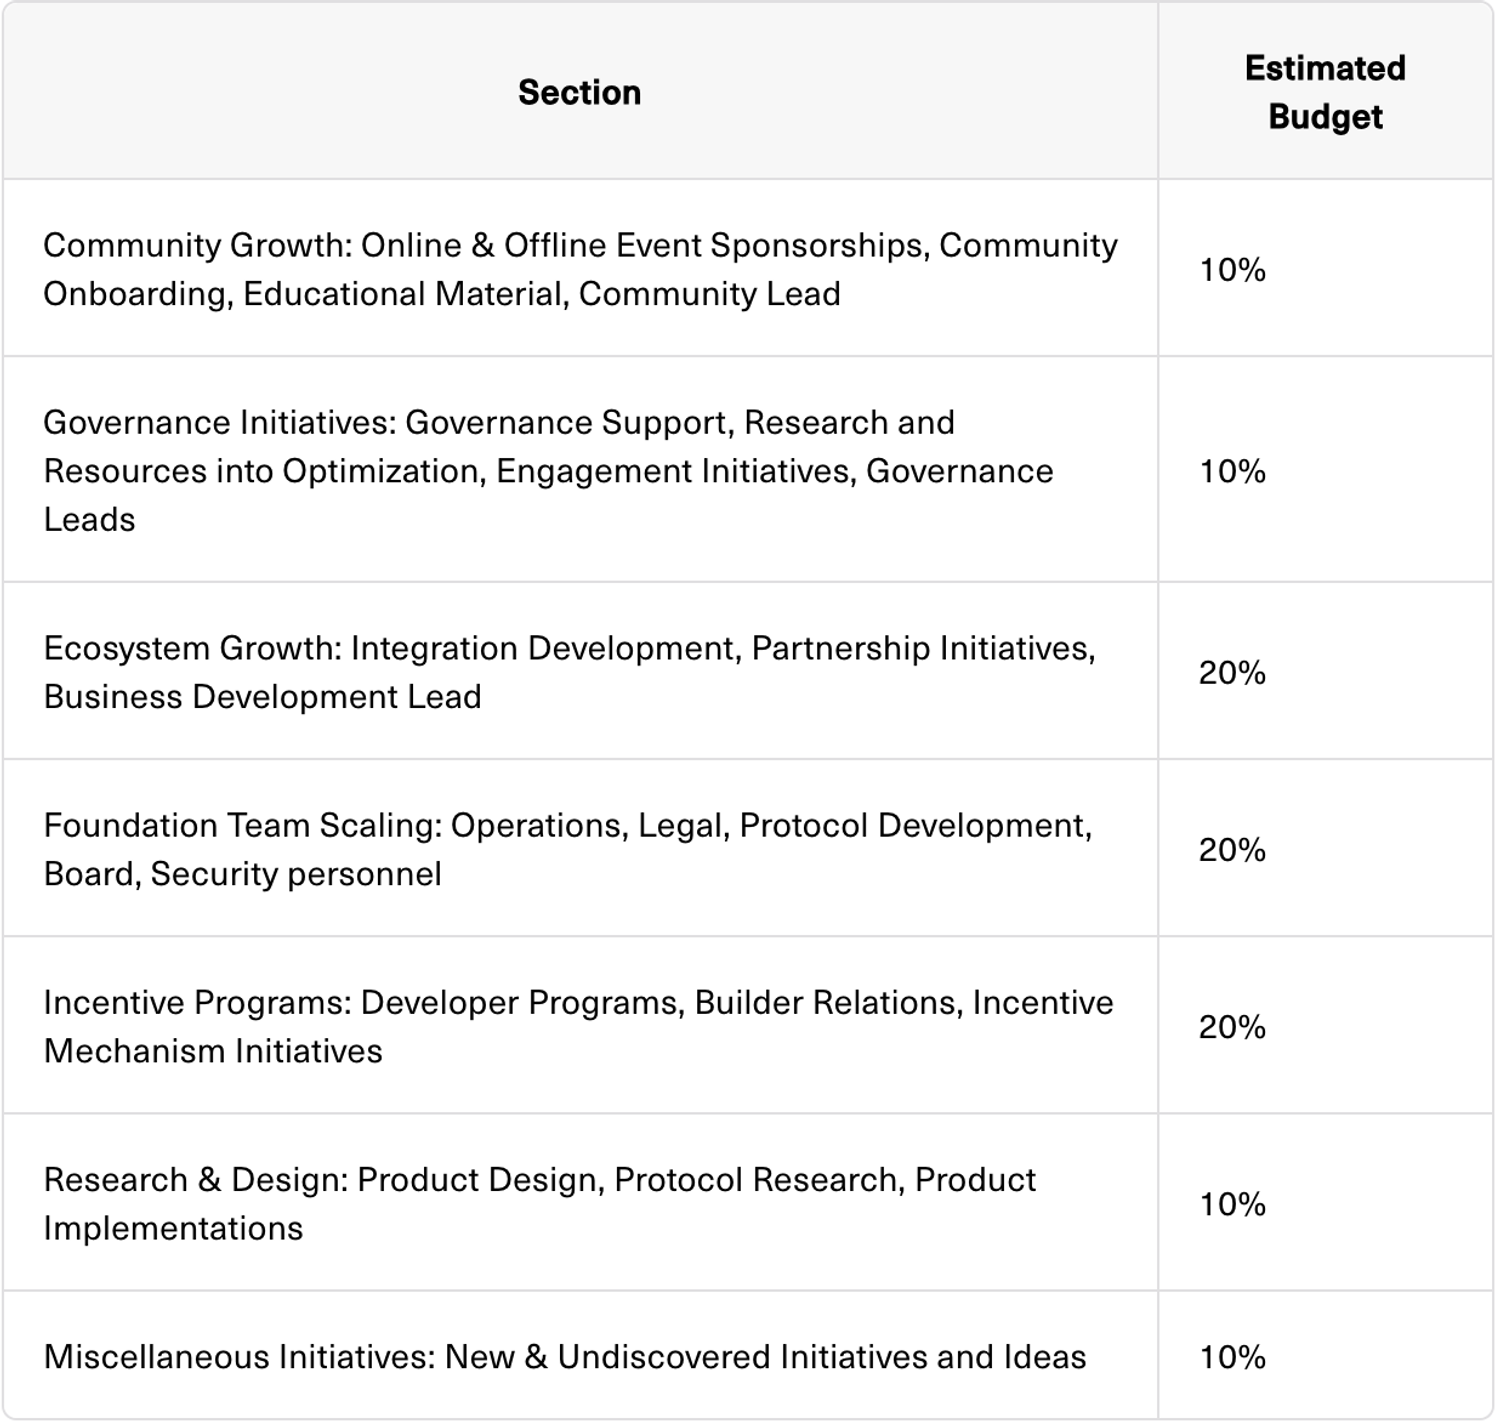Click the Incentive Programs 20% budget value

coord(1232,1027)
